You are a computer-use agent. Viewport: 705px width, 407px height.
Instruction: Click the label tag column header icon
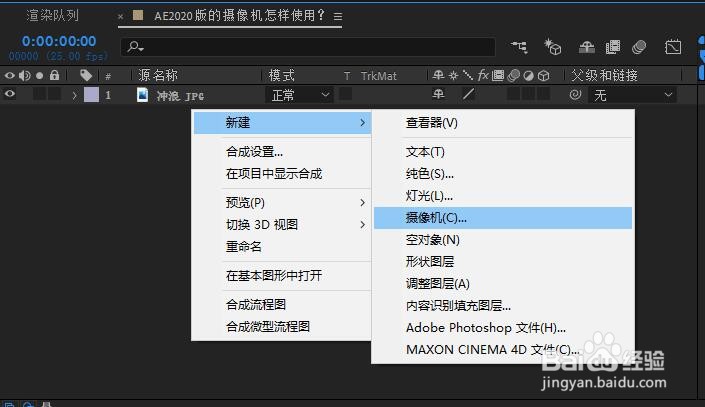(x=86, y=75)
